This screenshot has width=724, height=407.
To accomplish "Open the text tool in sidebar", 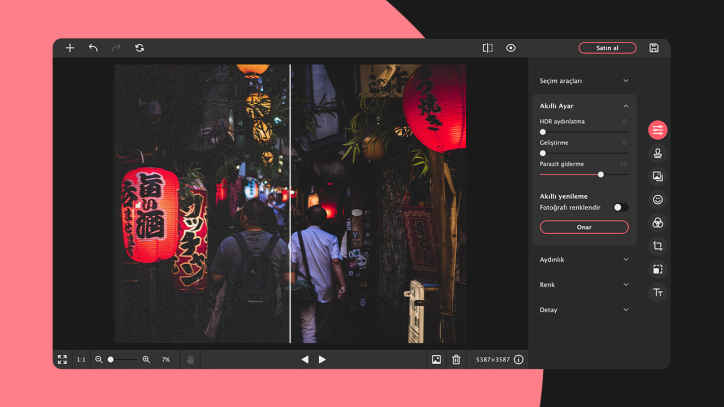I will [x=658, y=292].
